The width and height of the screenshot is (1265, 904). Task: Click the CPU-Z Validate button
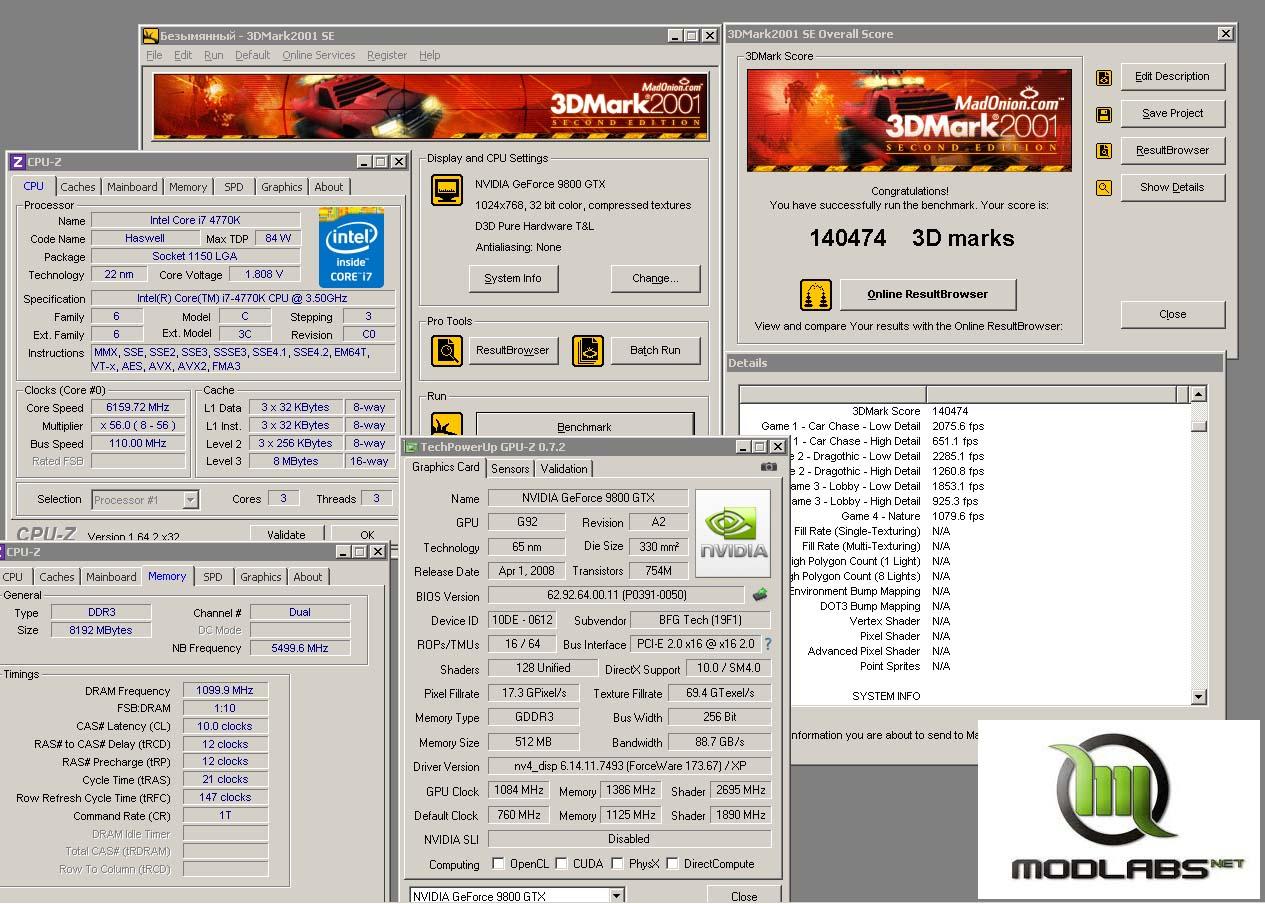[286, 535]
